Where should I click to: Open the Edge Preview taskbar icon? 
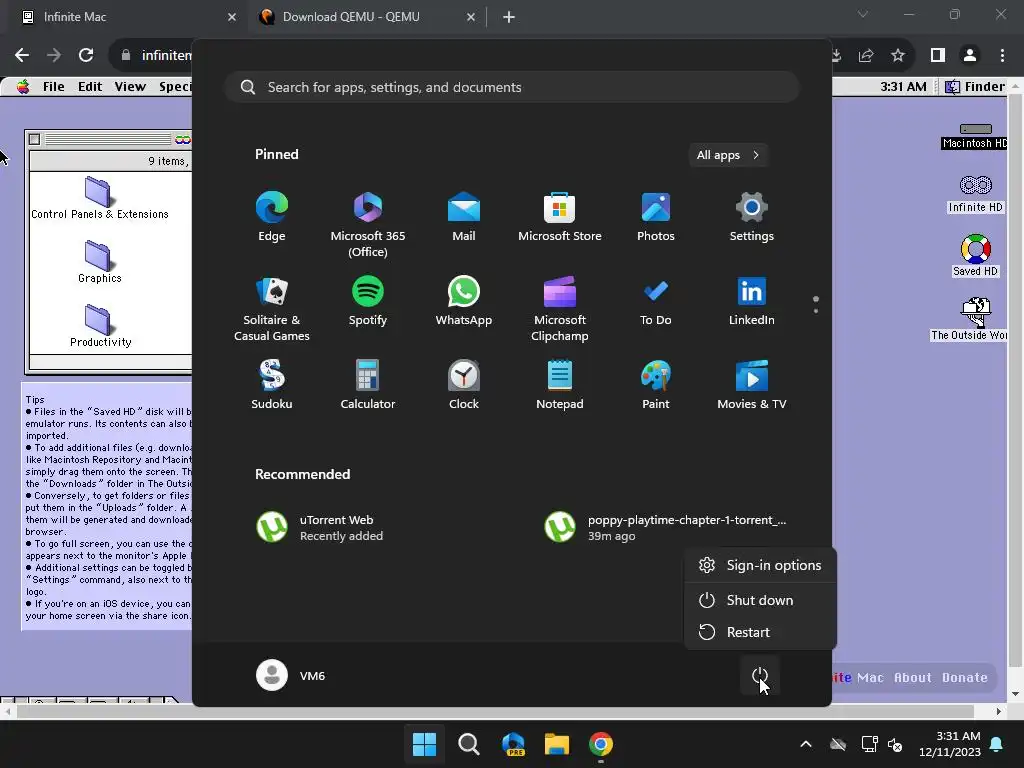click(x=513, y=744)
